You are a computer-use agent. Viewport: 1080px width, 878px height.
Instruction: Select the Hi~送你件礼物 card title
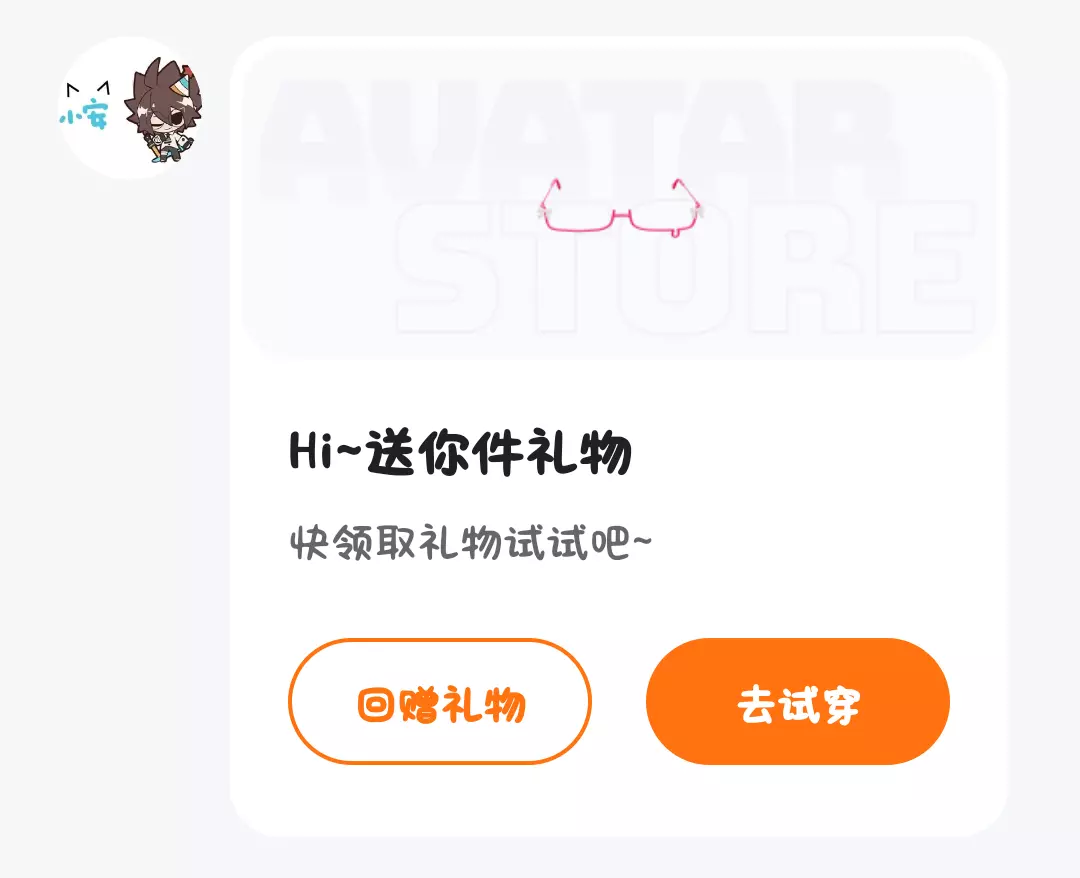click(460, 452)
